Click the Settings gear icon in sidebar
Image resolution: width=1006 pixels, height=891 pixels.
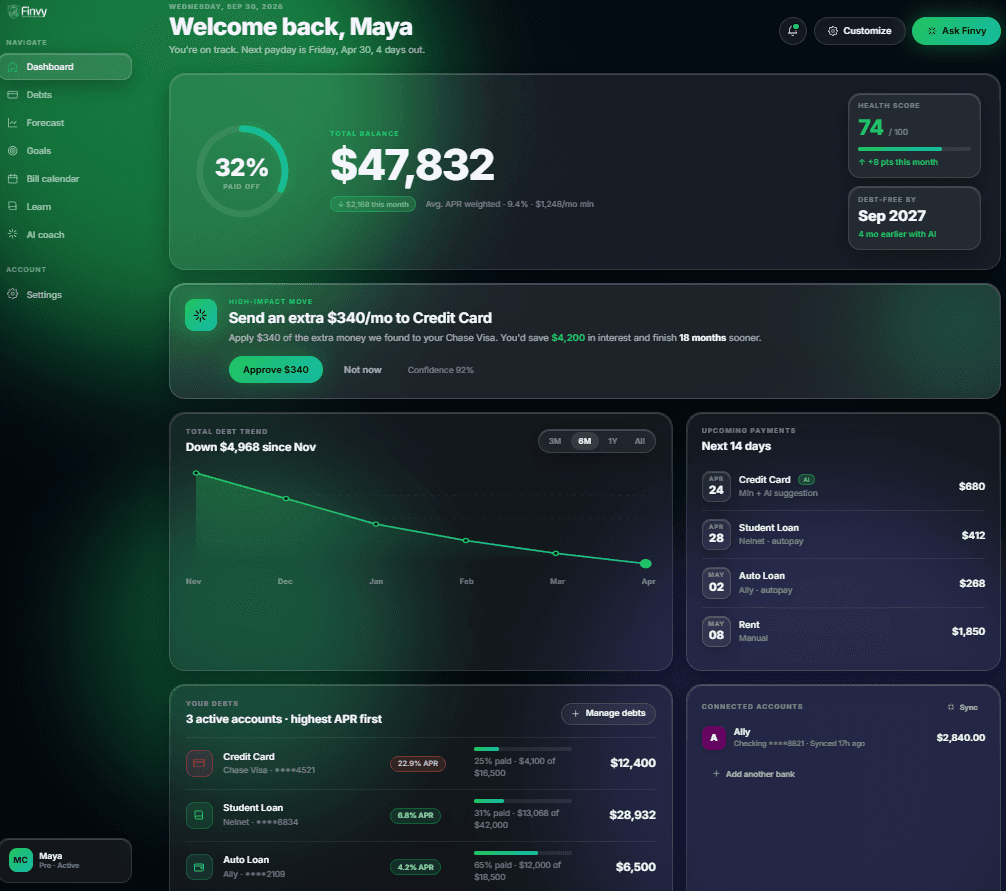click(12, 294)
